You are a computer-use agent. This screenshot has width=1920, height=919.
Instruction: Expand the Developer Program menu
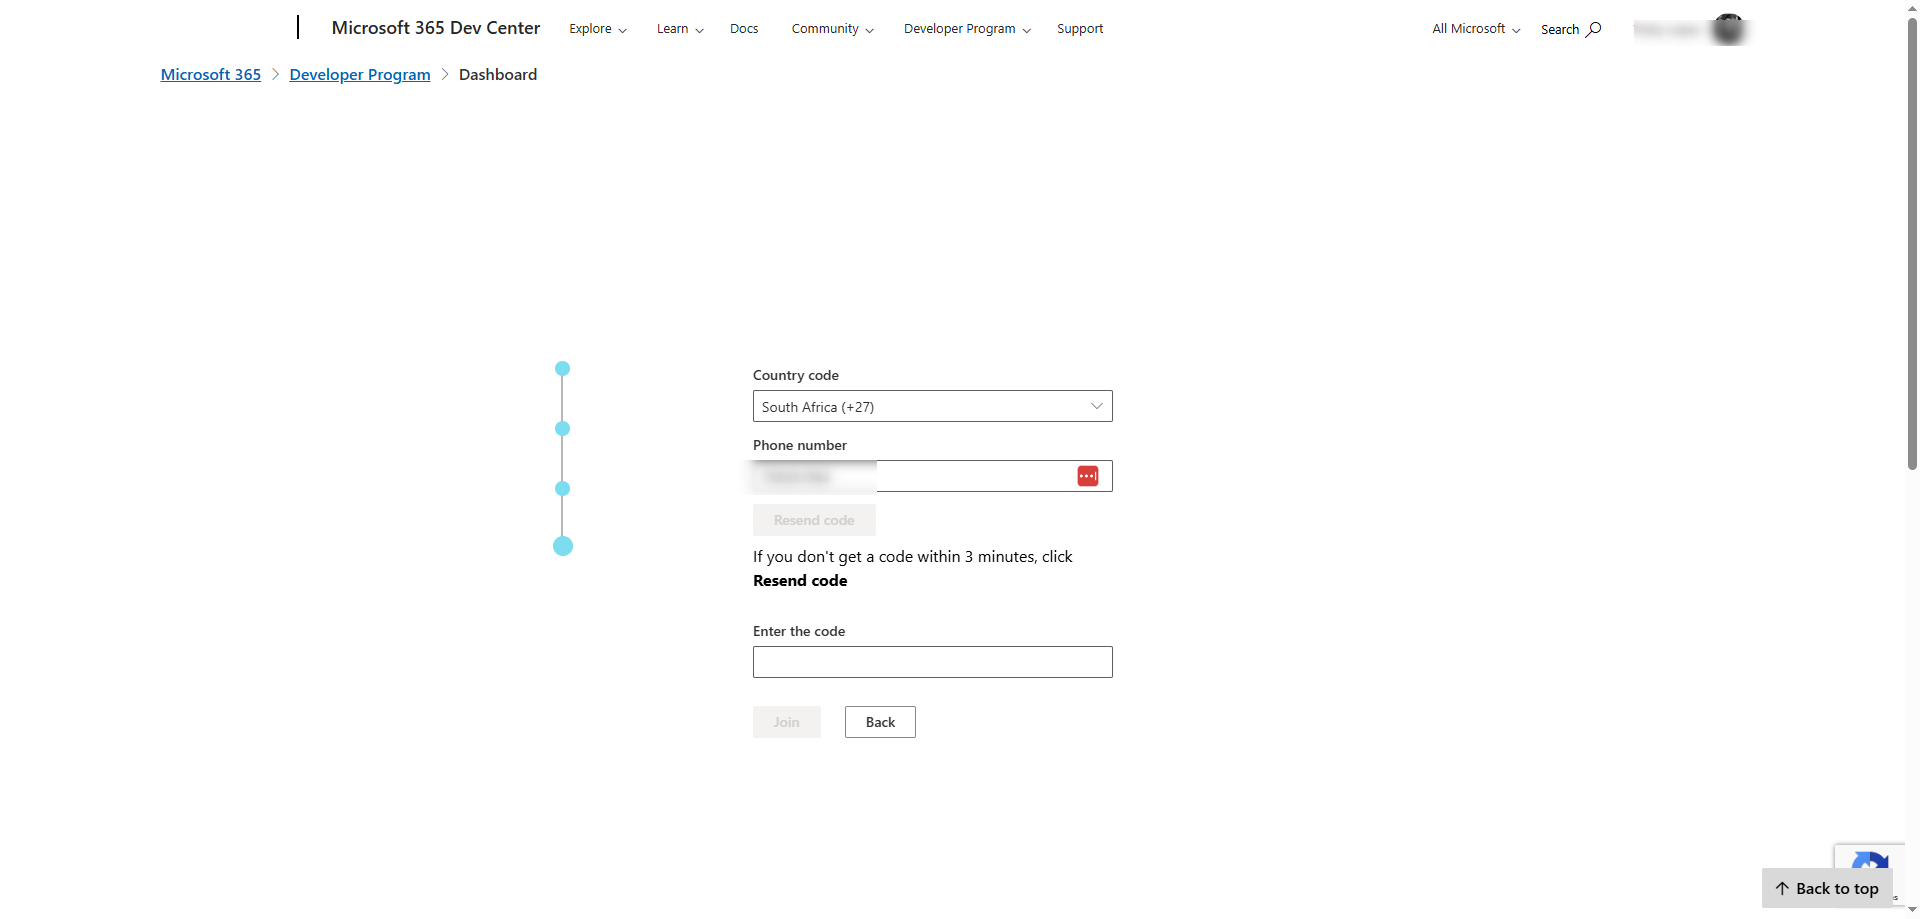click(x=967, y=29)
